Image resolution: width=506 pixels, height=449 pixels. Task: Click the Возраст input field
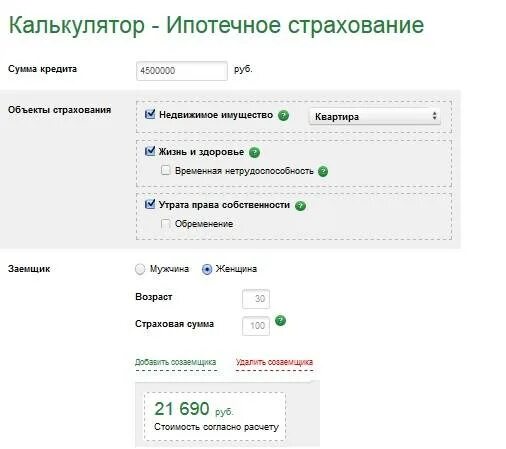[x=256, y=299]
